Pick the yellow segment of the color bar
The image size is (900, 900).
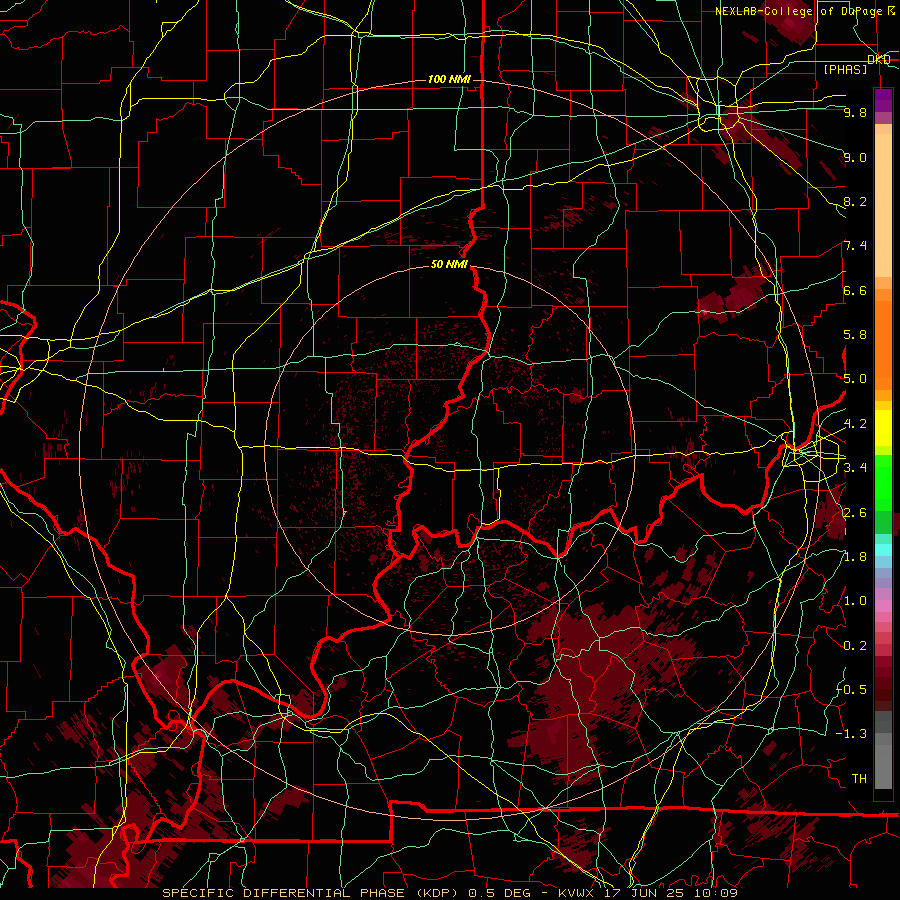pyautogui.click(x=883, y=428)
